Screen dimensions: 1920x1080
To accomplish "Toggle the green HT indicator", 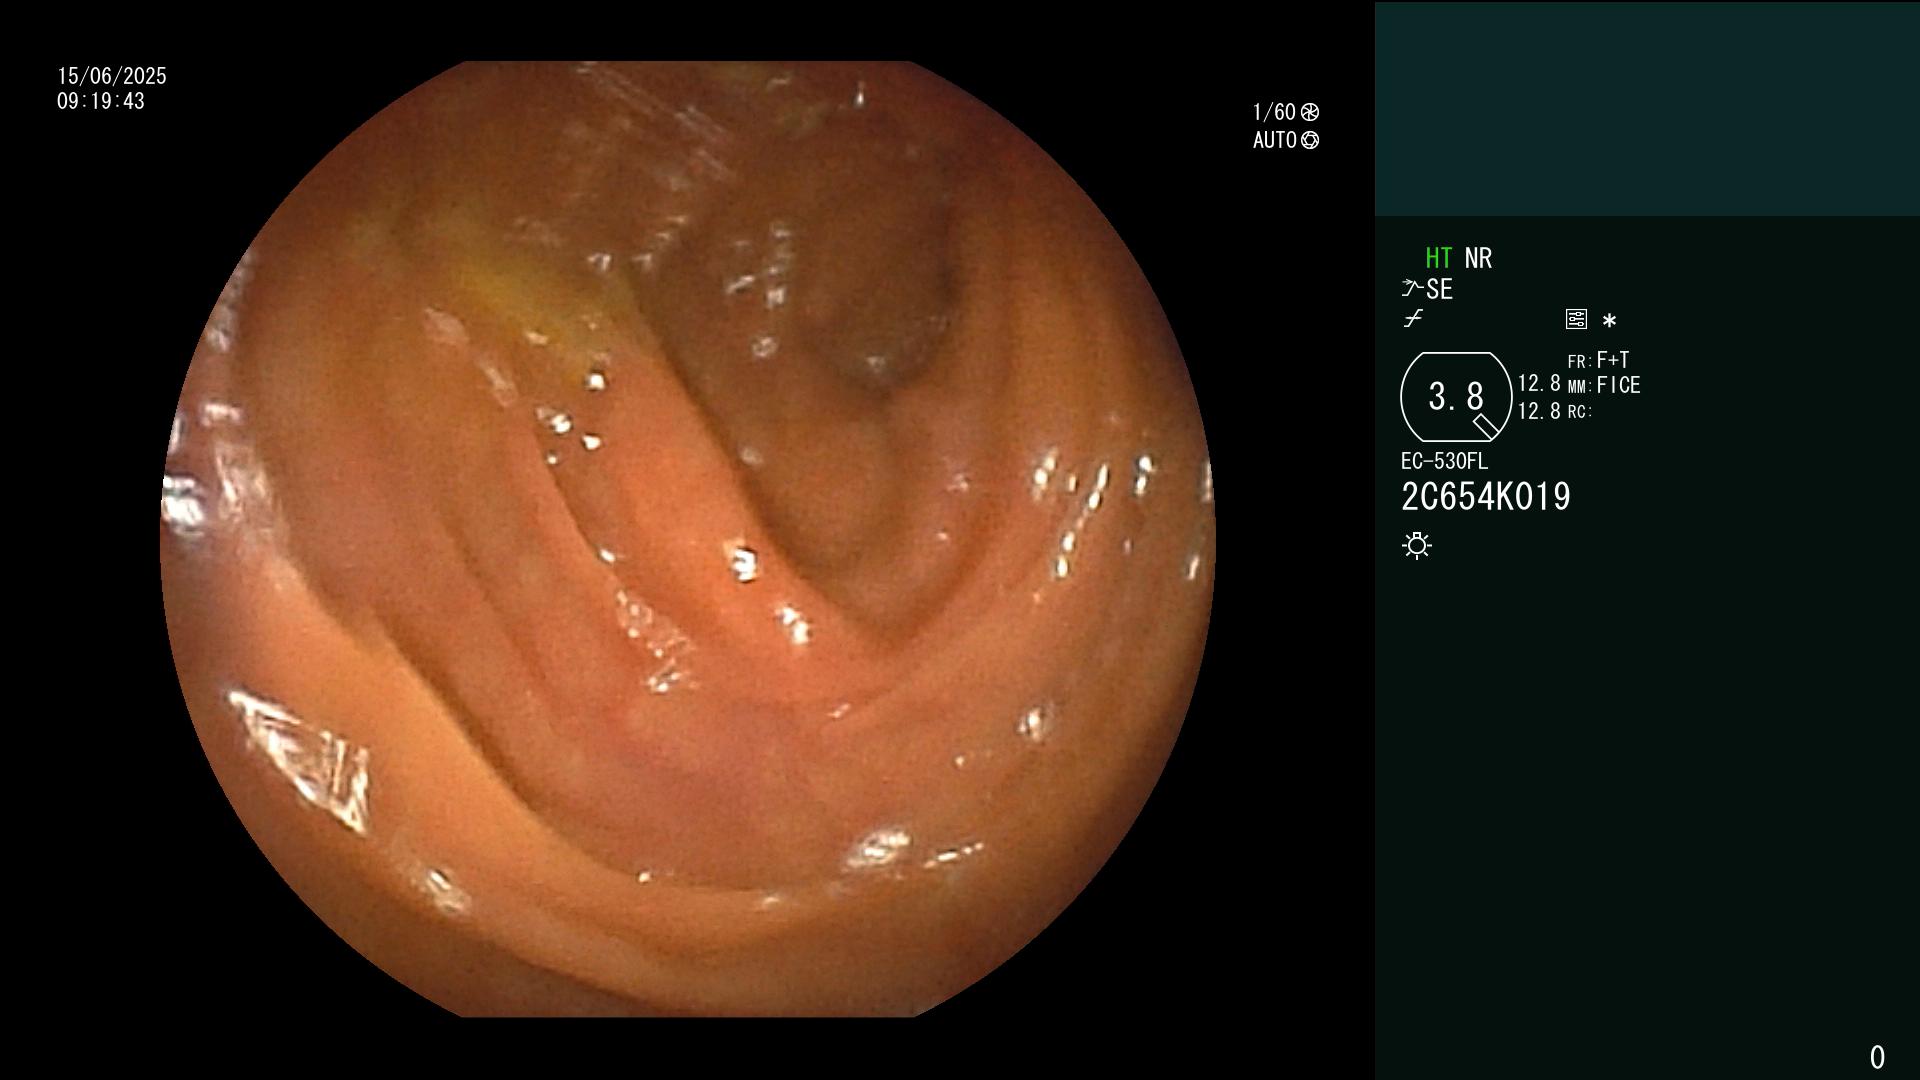I will click(x=1439, y=258).
